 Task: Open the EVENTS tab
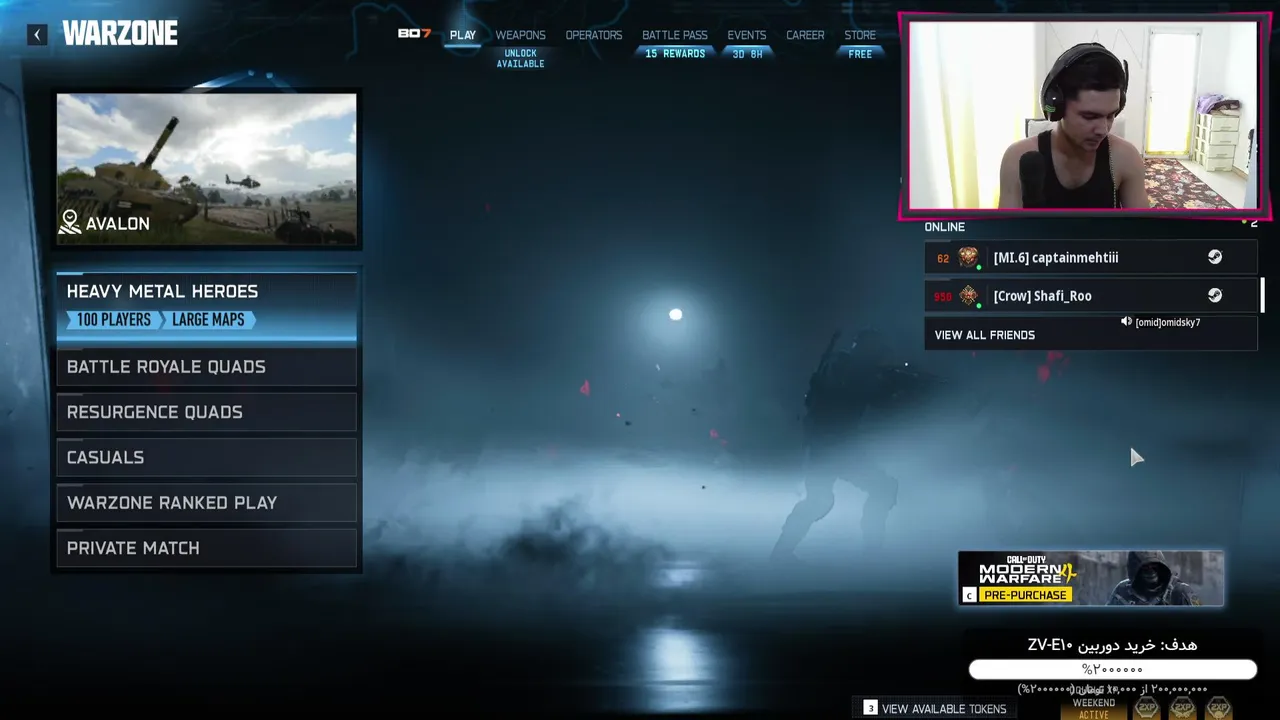[x=747, y=35]
